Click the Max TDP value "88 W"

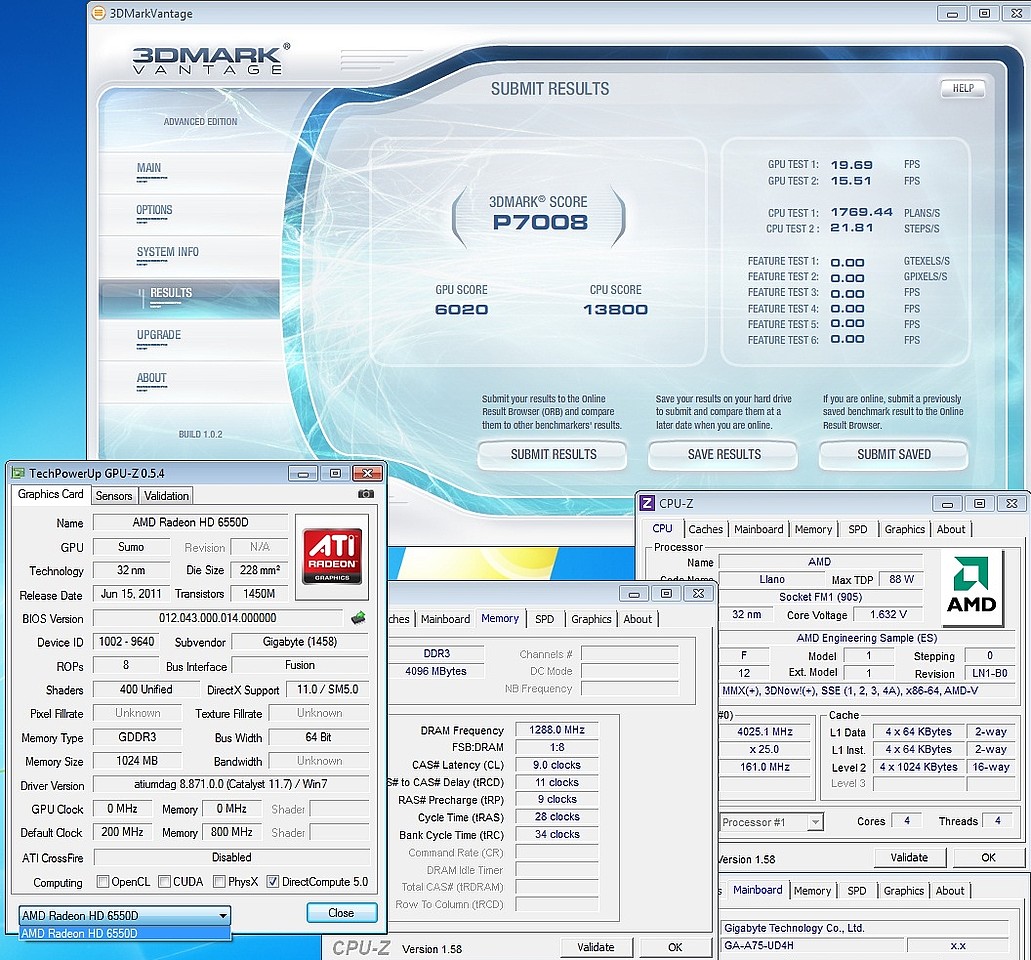(901, 579)
